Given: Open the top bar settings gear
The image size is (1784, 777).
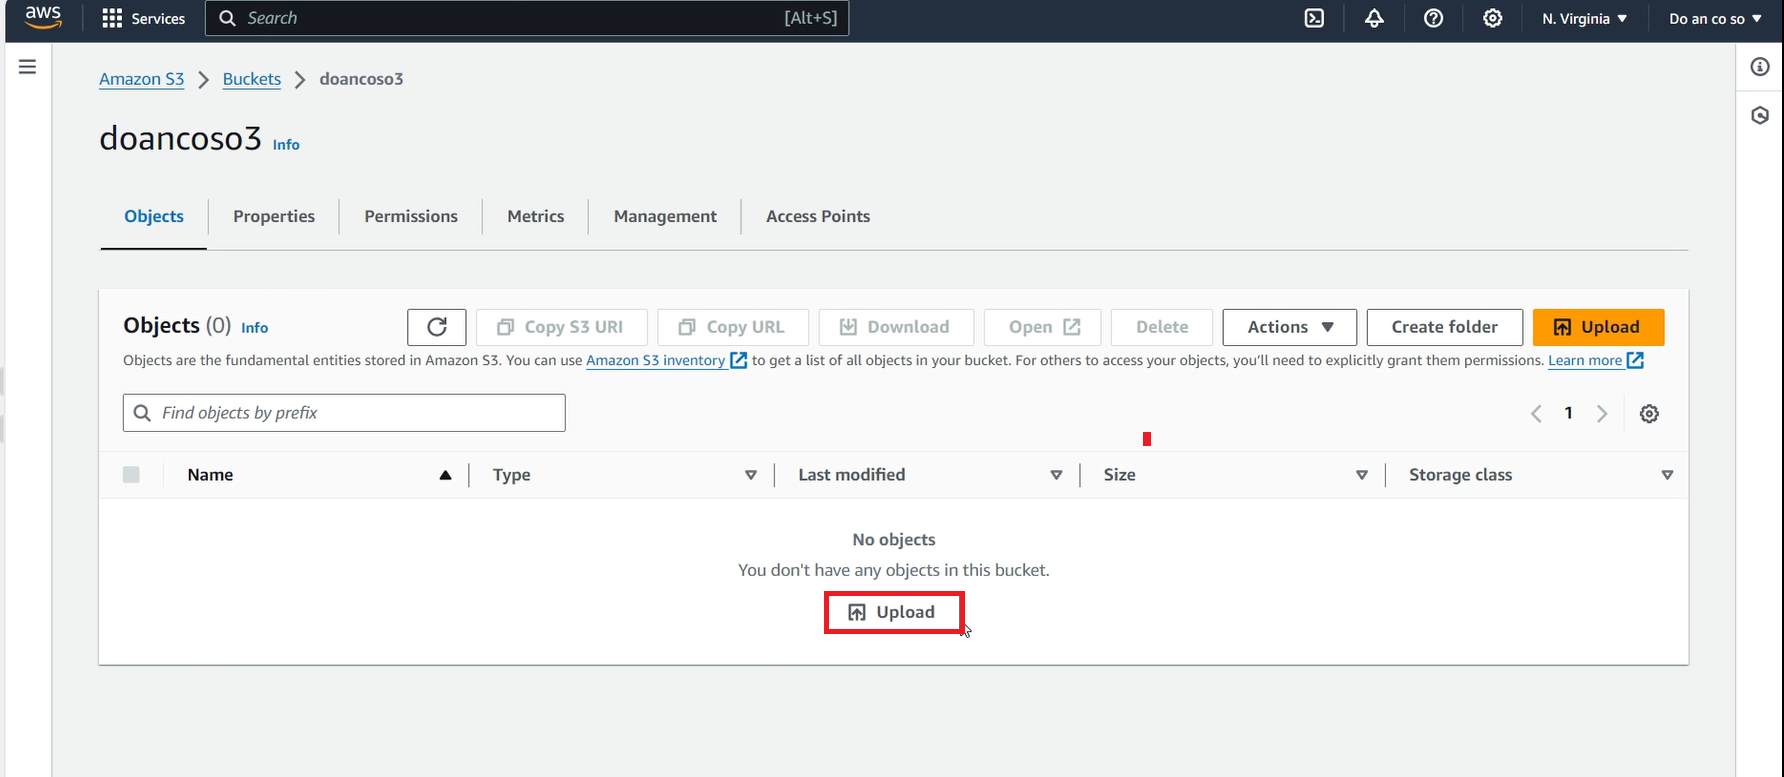Looking at the screenshot, I should tap(1492, 19).
